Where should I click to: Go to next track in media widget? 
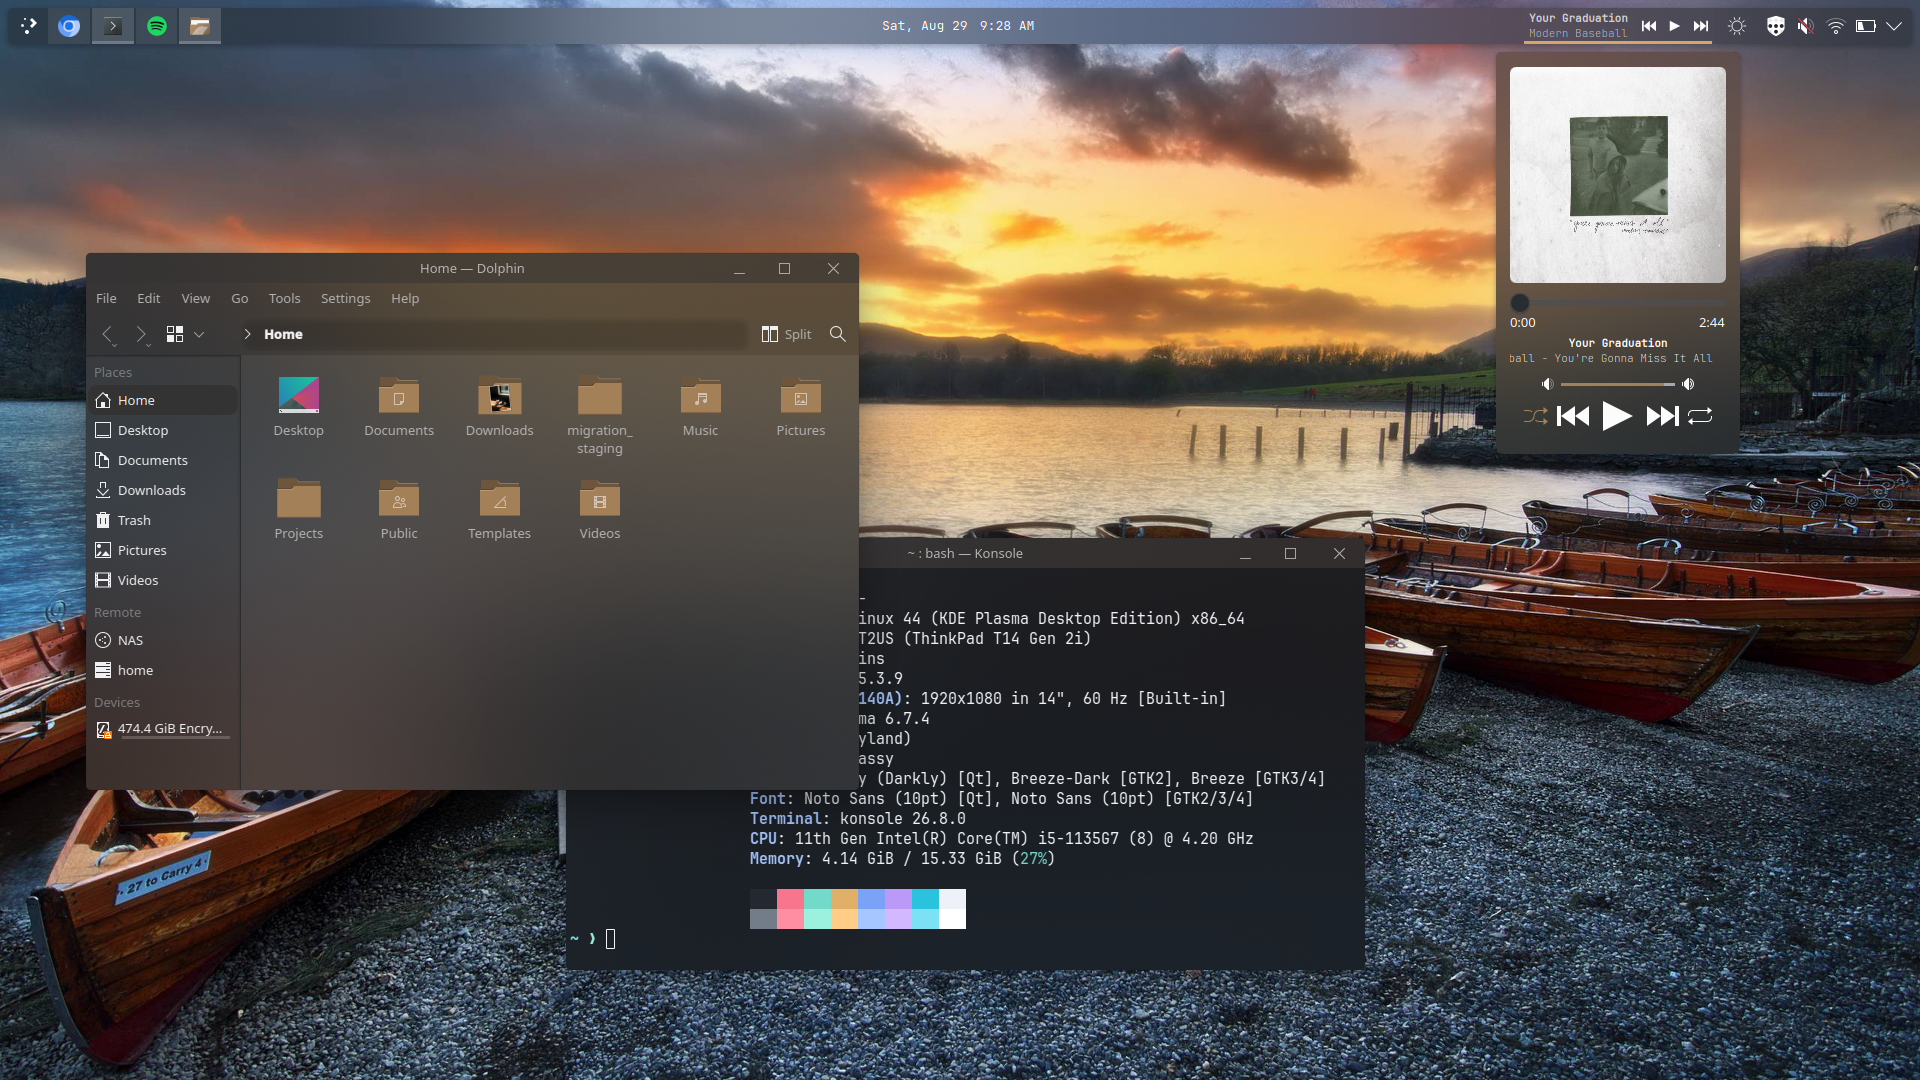pyautogui.click(x=1662, y=416)
